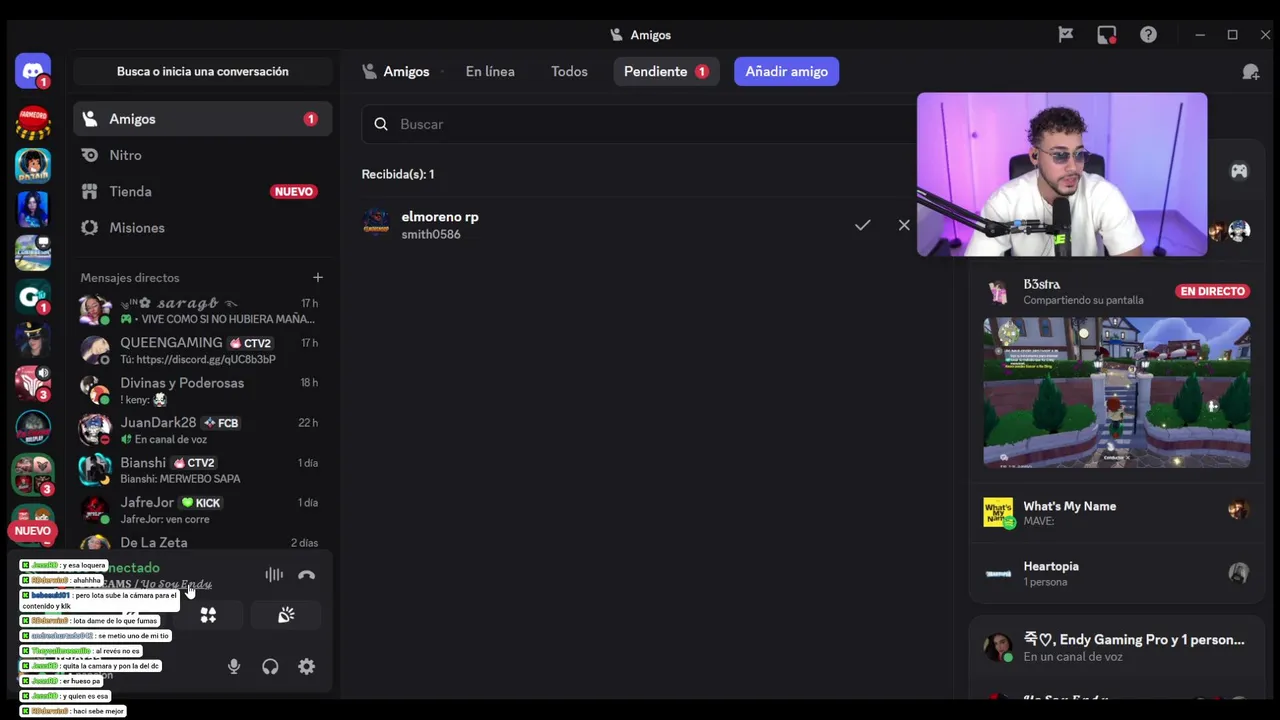Open Endy Gaming Pro voice channel card

[1116, 647]
